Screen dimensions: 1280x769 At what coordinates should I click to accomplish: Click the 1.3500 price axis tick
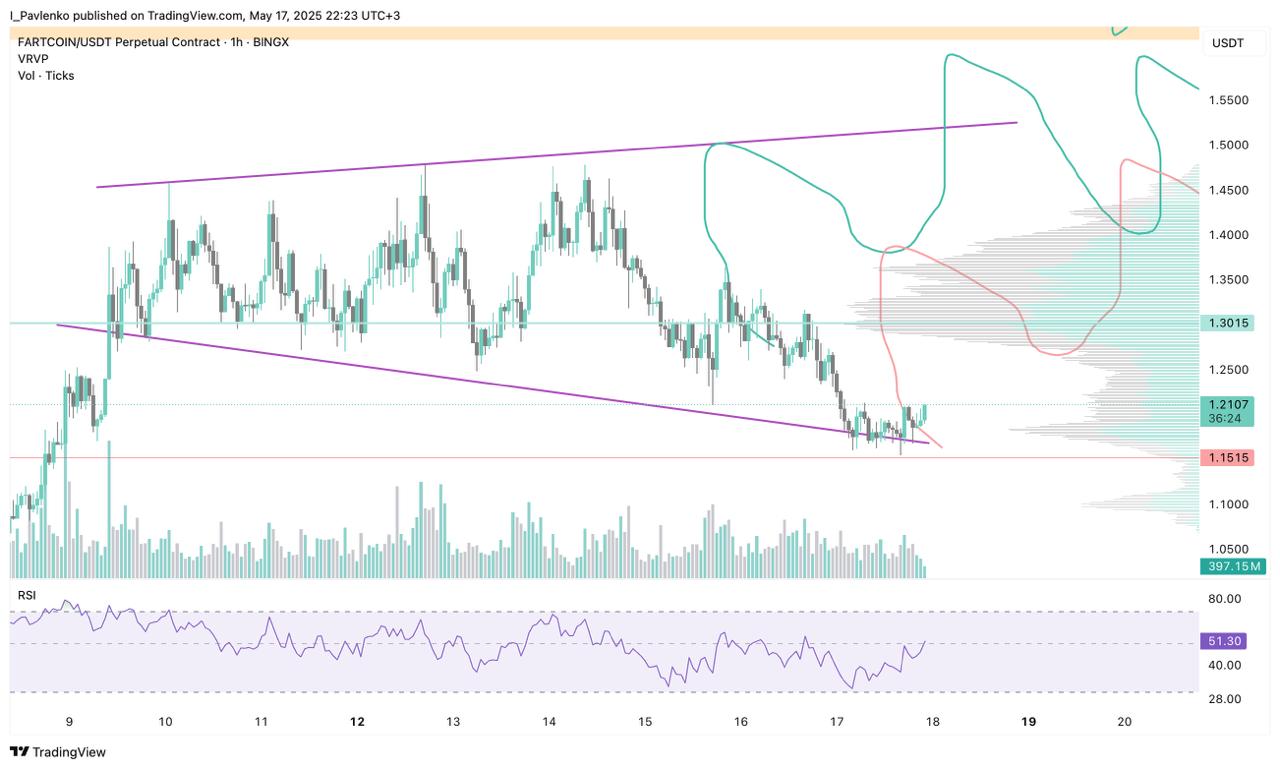tap(1228, 279)
